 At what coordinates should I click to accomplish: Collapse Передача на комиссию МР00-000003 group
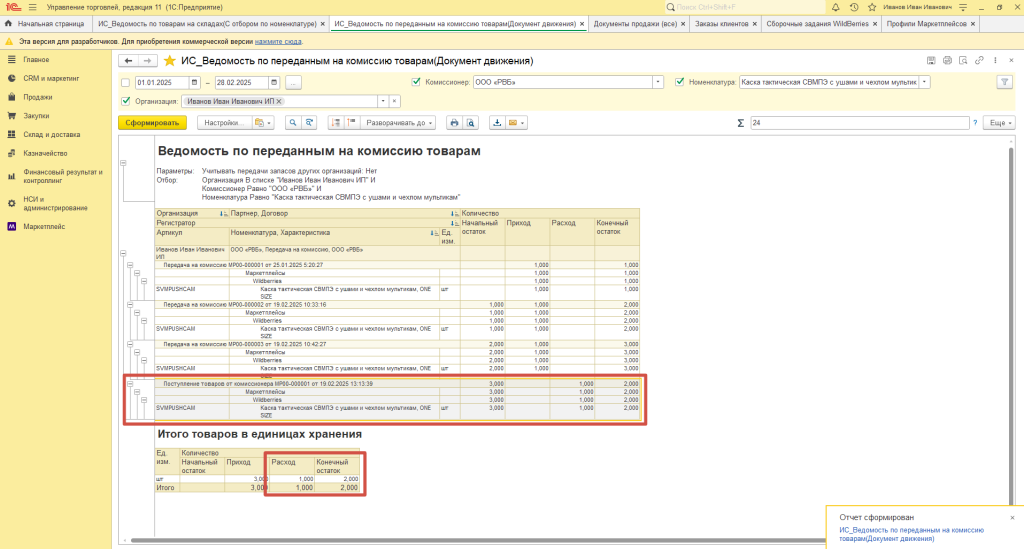130,344
